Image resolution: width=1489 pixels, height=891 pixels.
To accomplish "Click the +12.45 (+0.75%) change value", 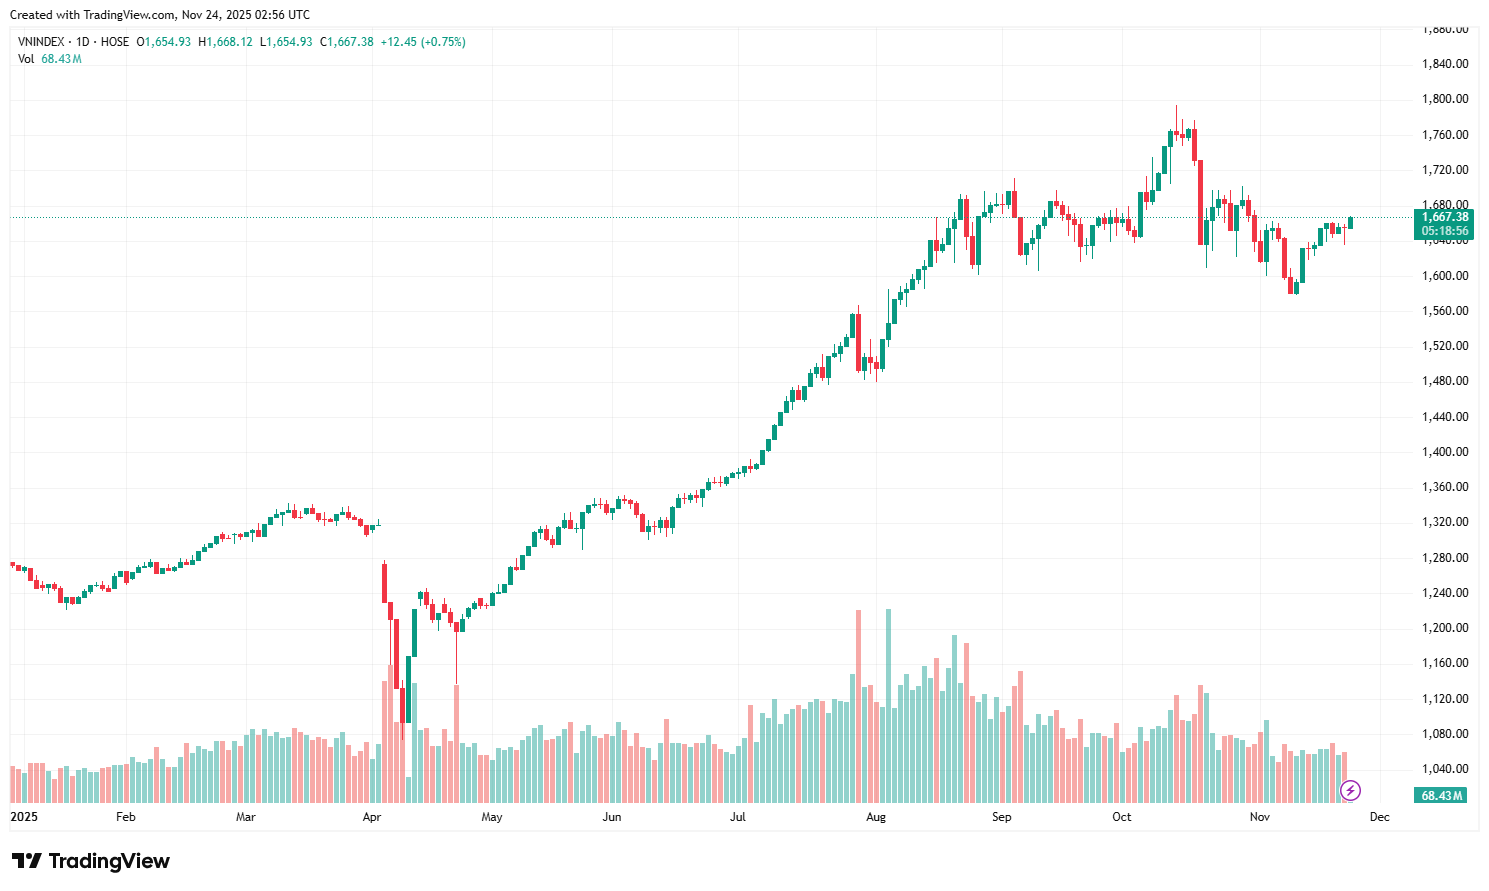I will coord(423,42).
